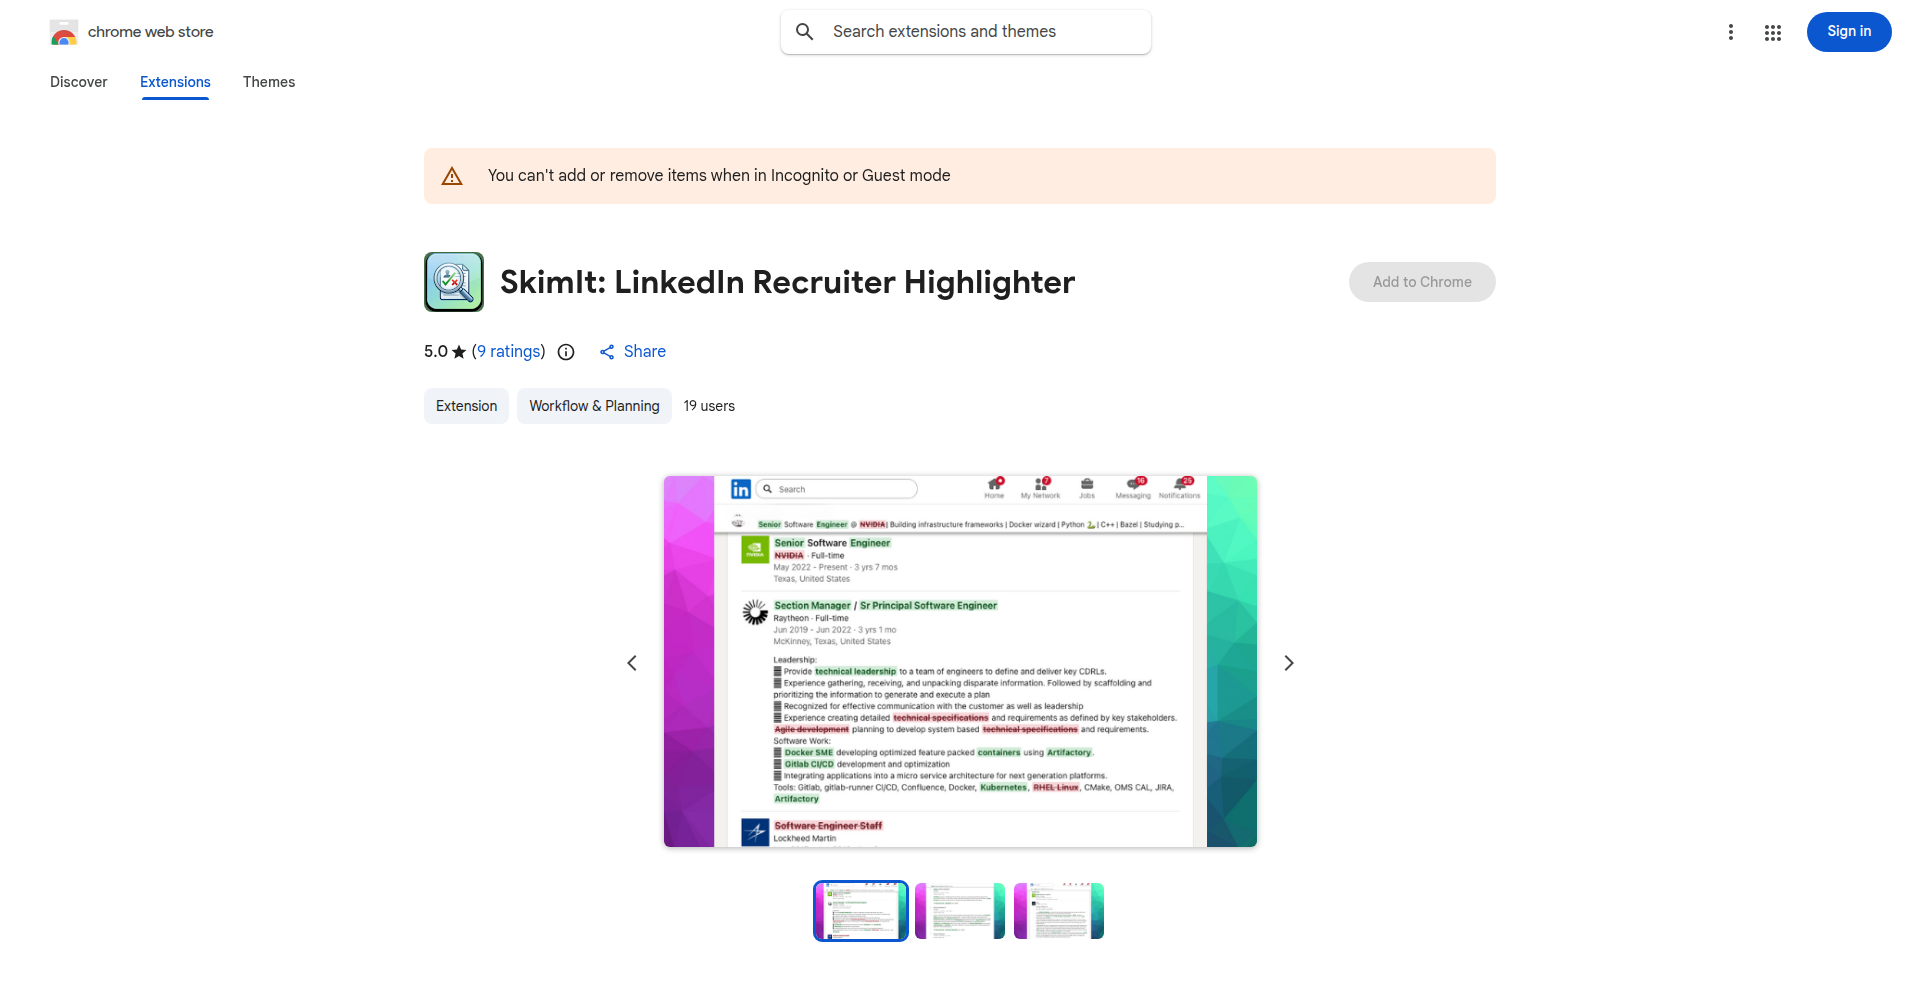Click the SkimIt: LinkedIn Recruiter Highlighter title
The width and height of the screenshot is (1920, 993).
click(788, 282)
